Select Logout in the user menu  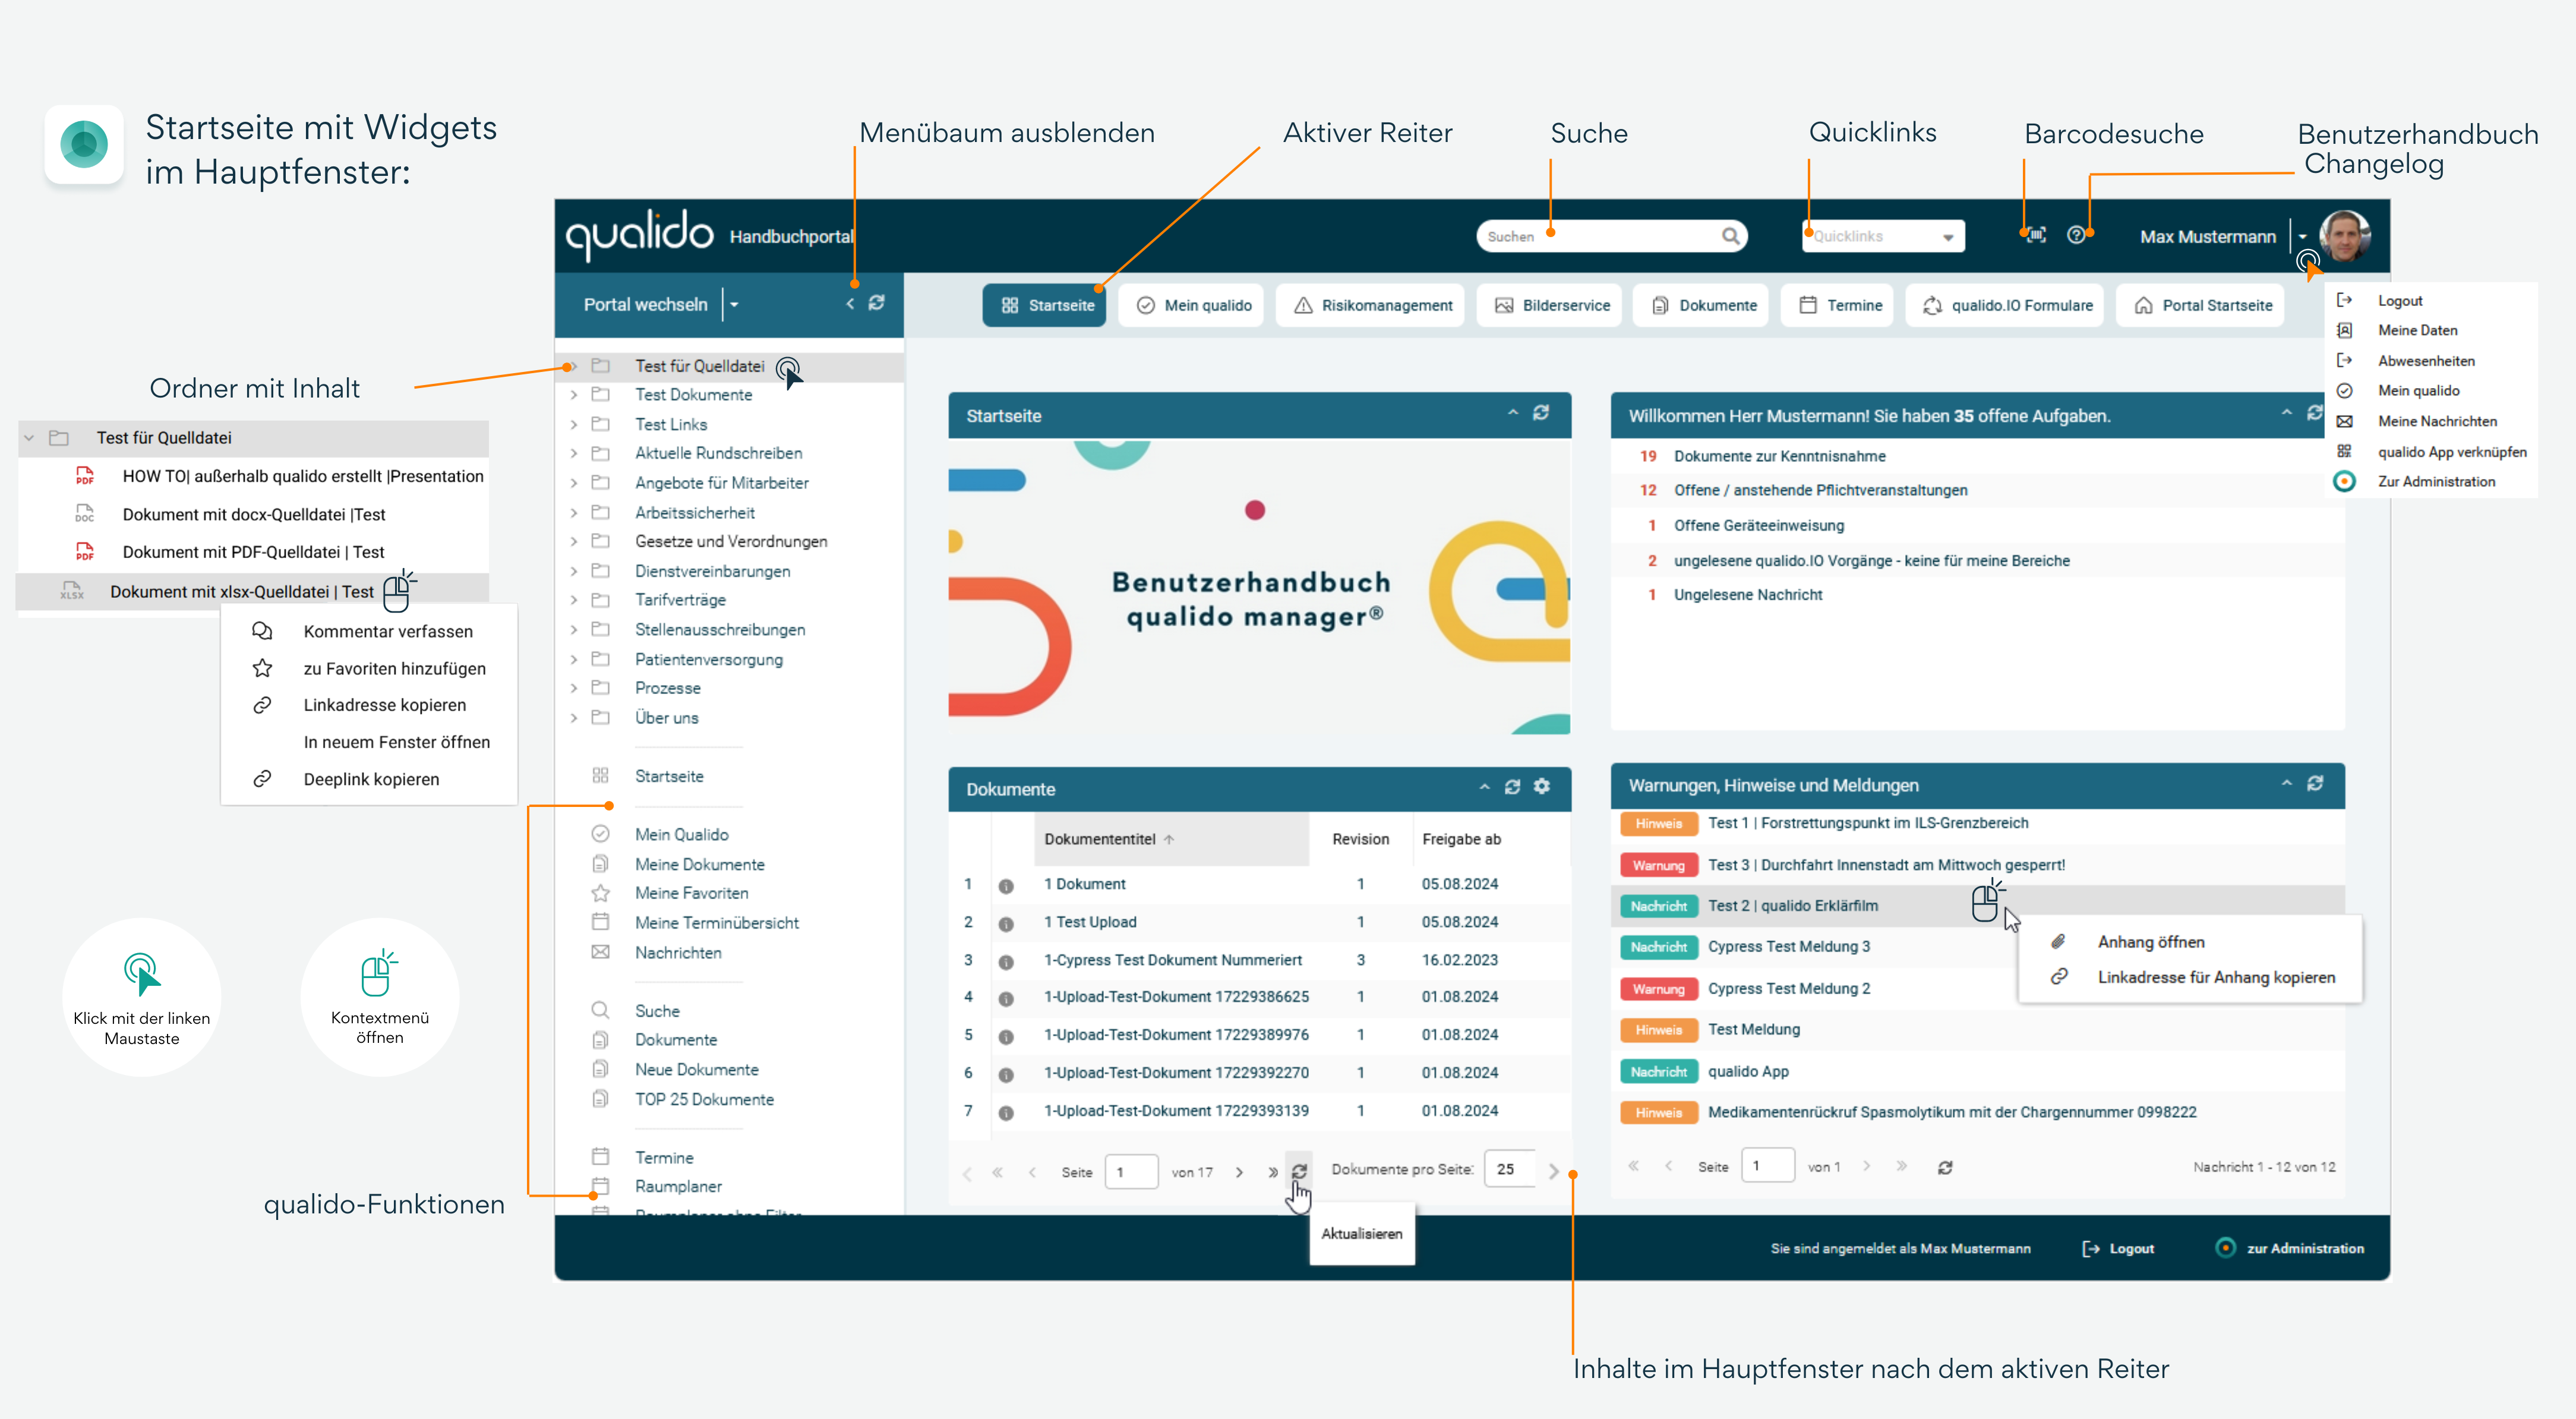tap(2399, 300)
